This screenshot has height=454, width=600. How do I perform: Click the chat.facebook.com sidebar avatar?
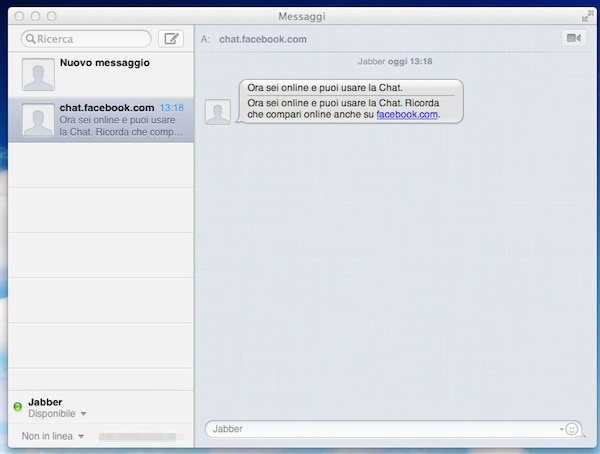(x=38, y=120)
